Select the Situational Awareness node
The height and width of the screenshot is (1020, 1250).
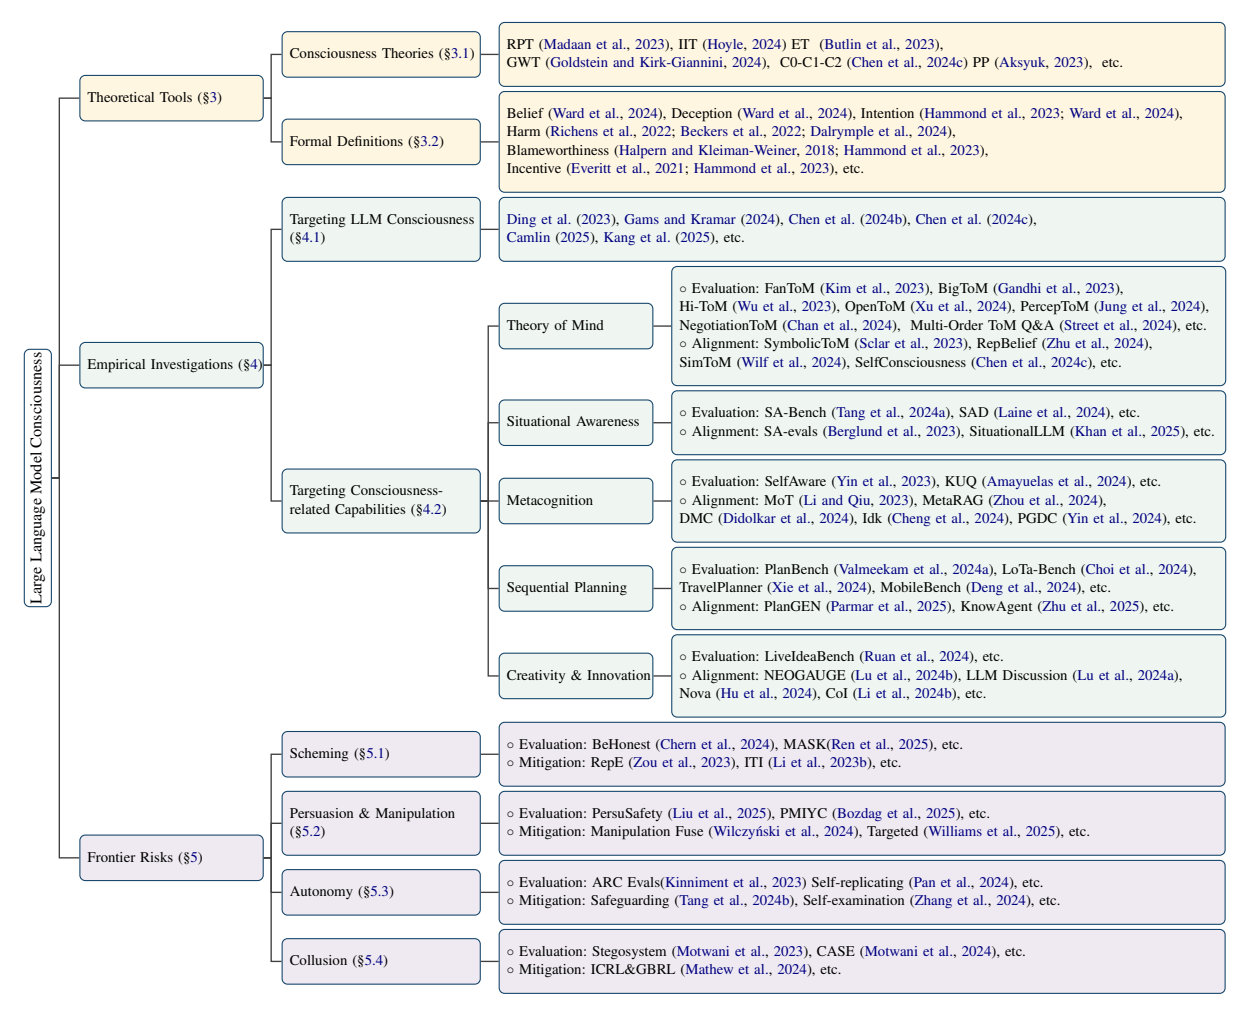tap(575, 422)
